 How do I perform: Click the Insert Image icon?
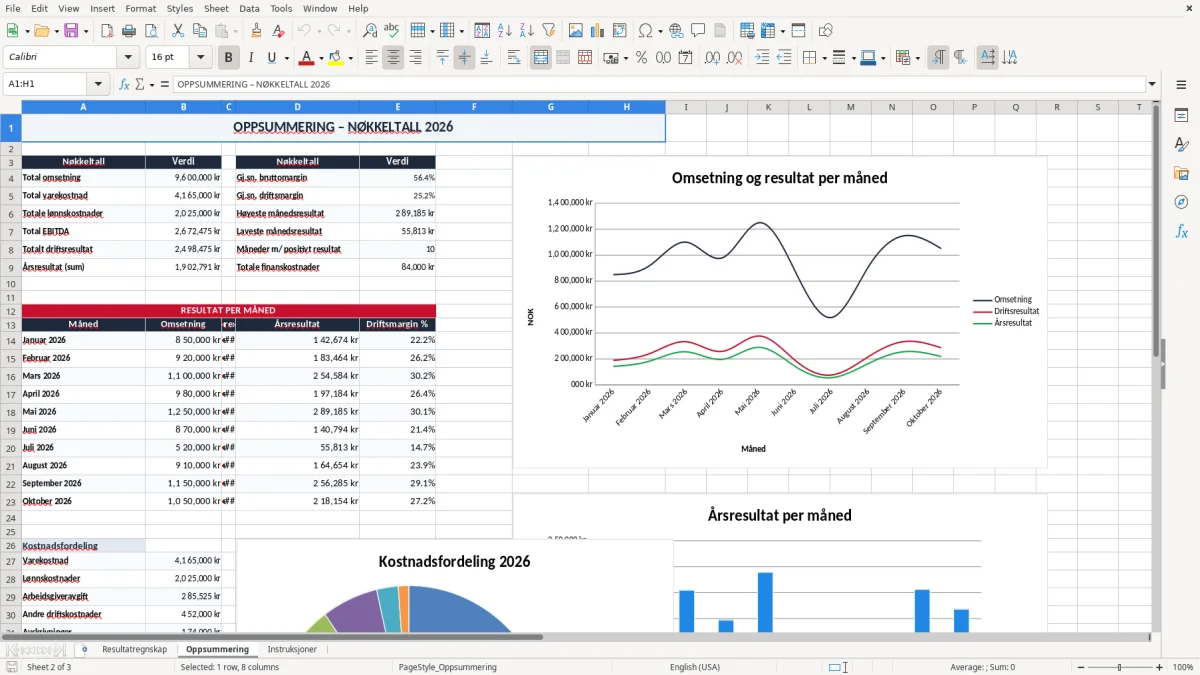[575, 31]
